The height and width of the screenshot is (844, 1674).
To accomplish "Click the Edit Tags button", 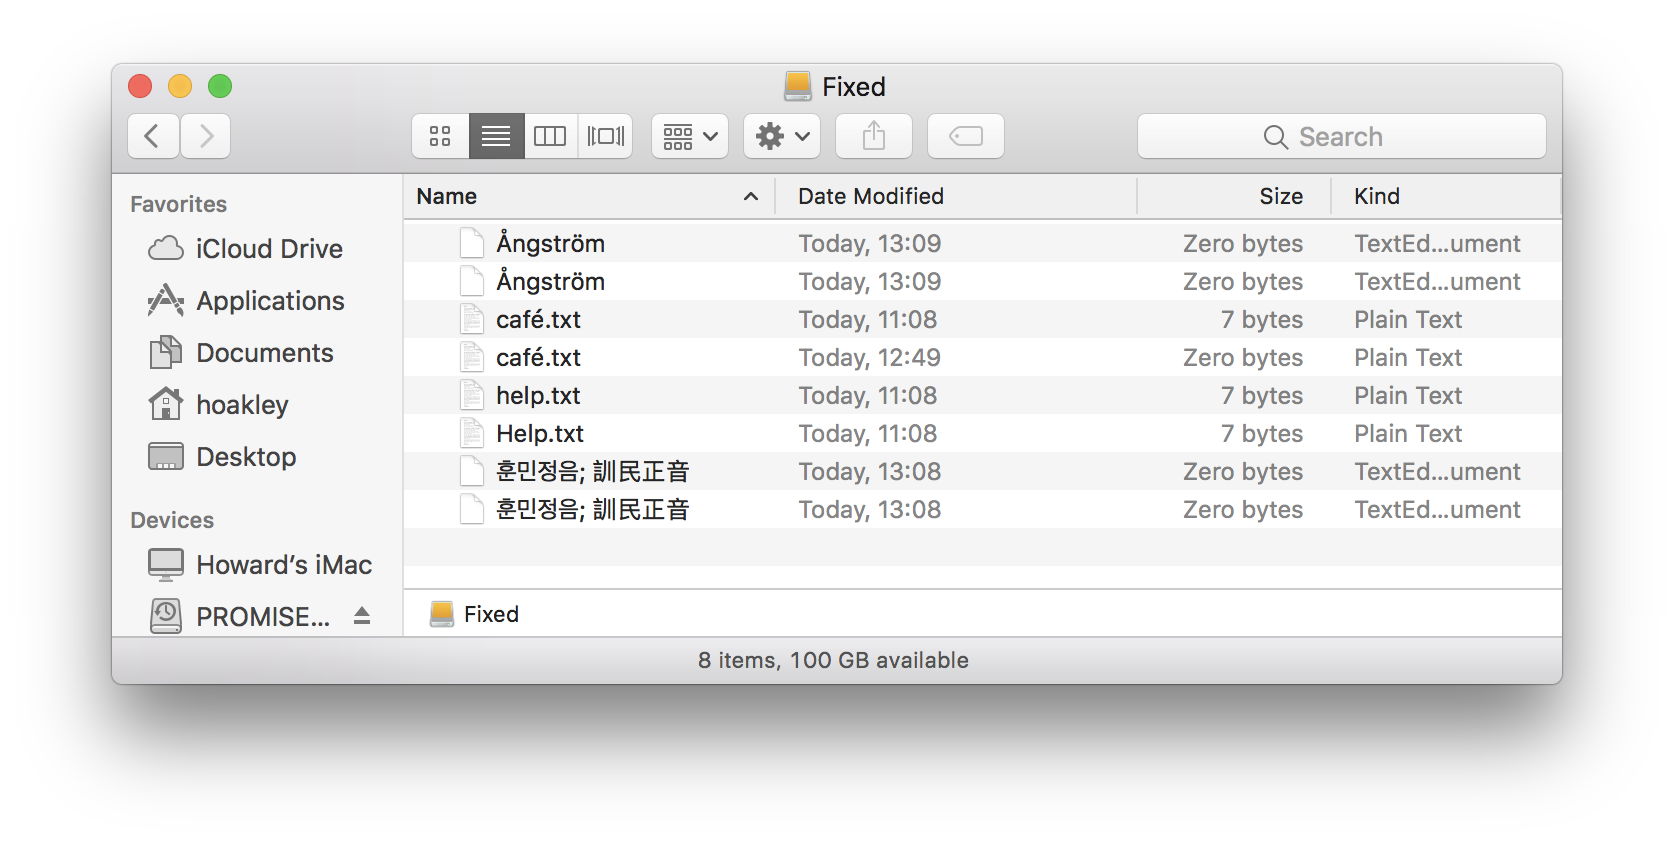I will [x=965, y=136].
